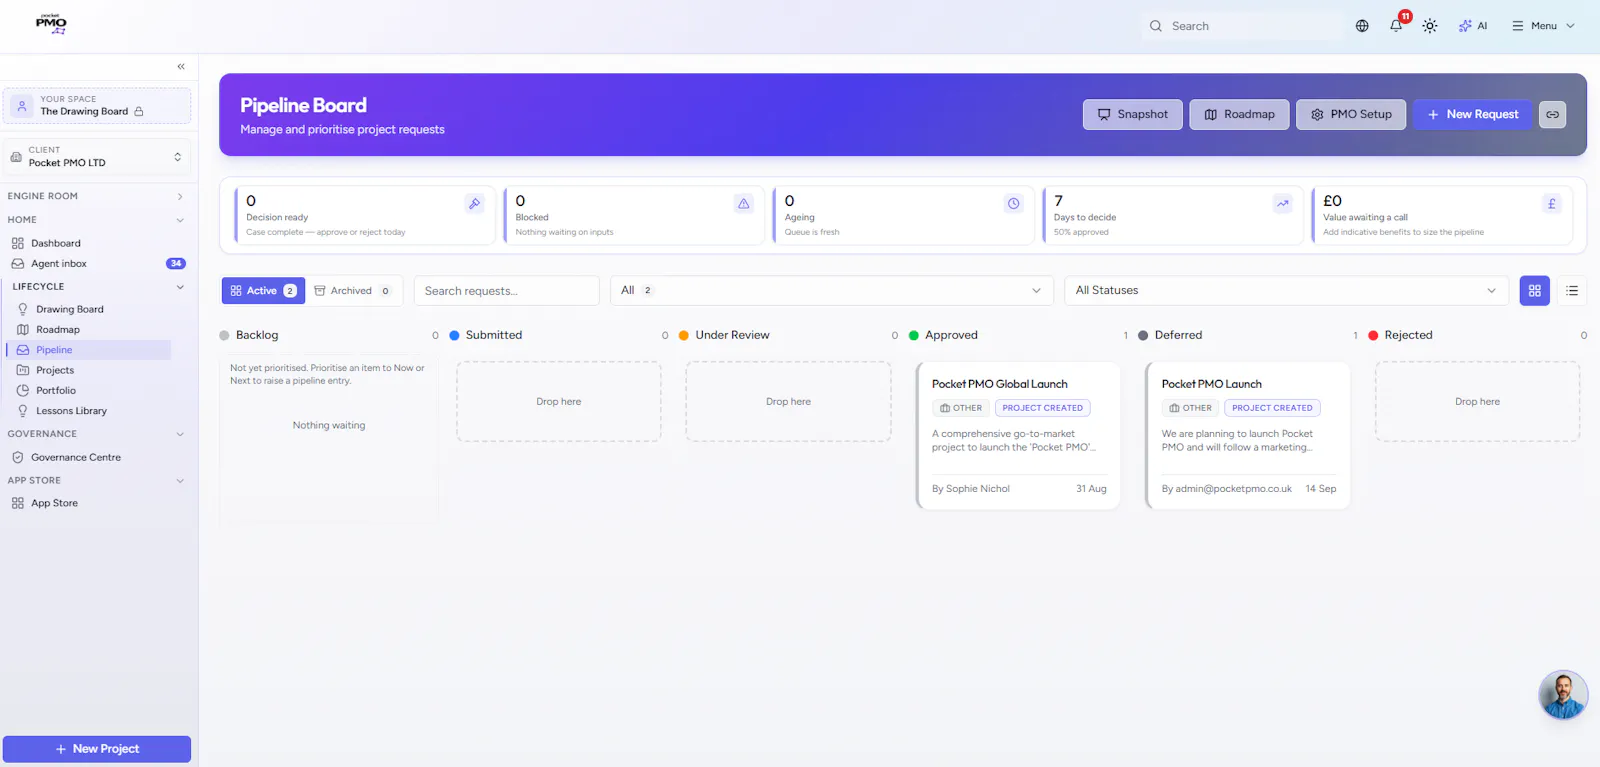Click the user avatar icon in Your Space
This screenshot has width=1600, height=767.
click(22, 106)
